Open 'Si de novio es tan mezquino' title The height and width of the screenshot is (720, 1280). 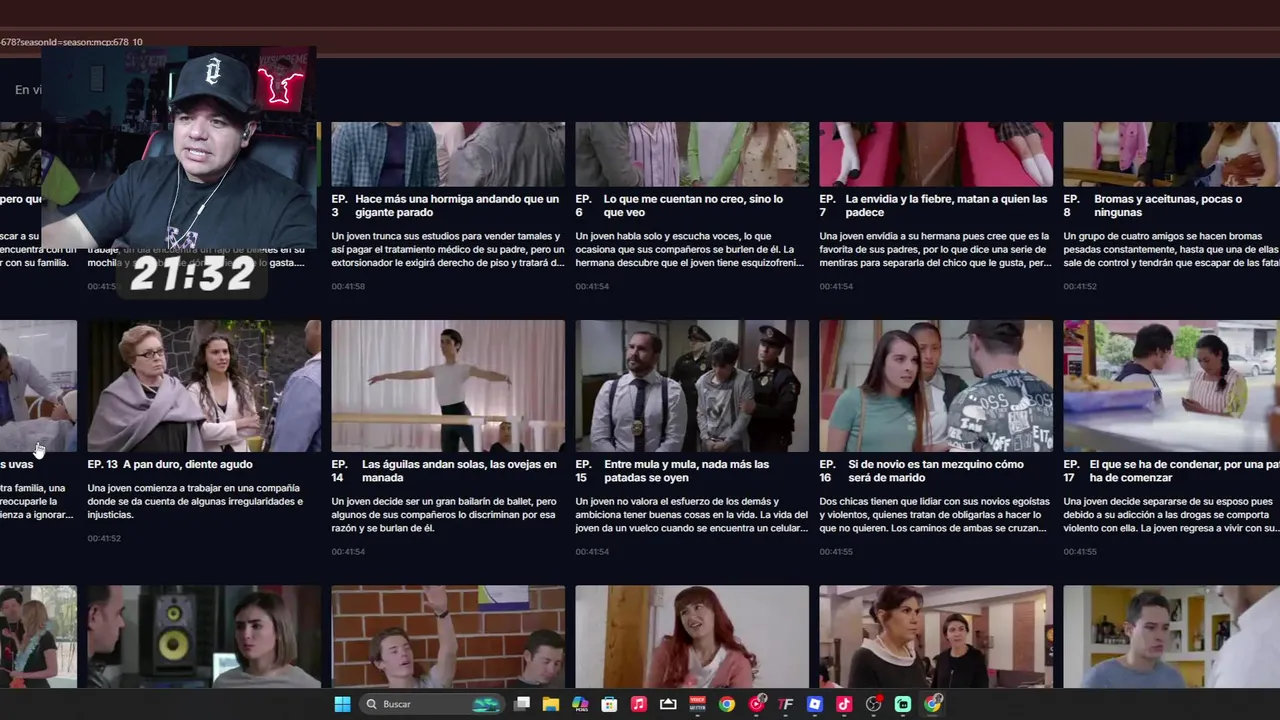936,471
